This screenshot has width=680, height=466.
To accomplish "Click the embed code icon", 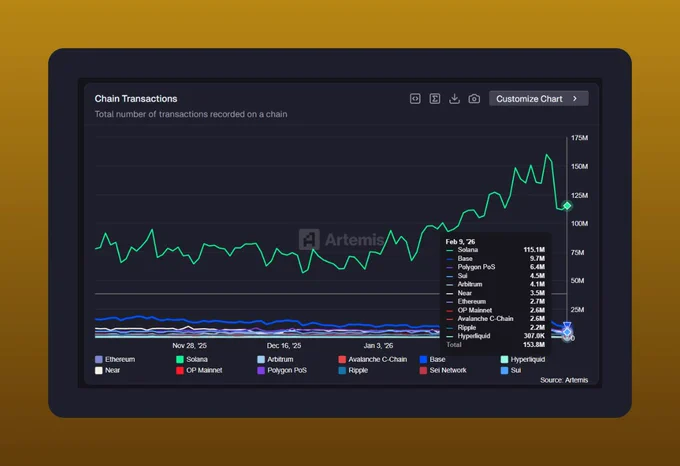I will click(x=415, y=99).
